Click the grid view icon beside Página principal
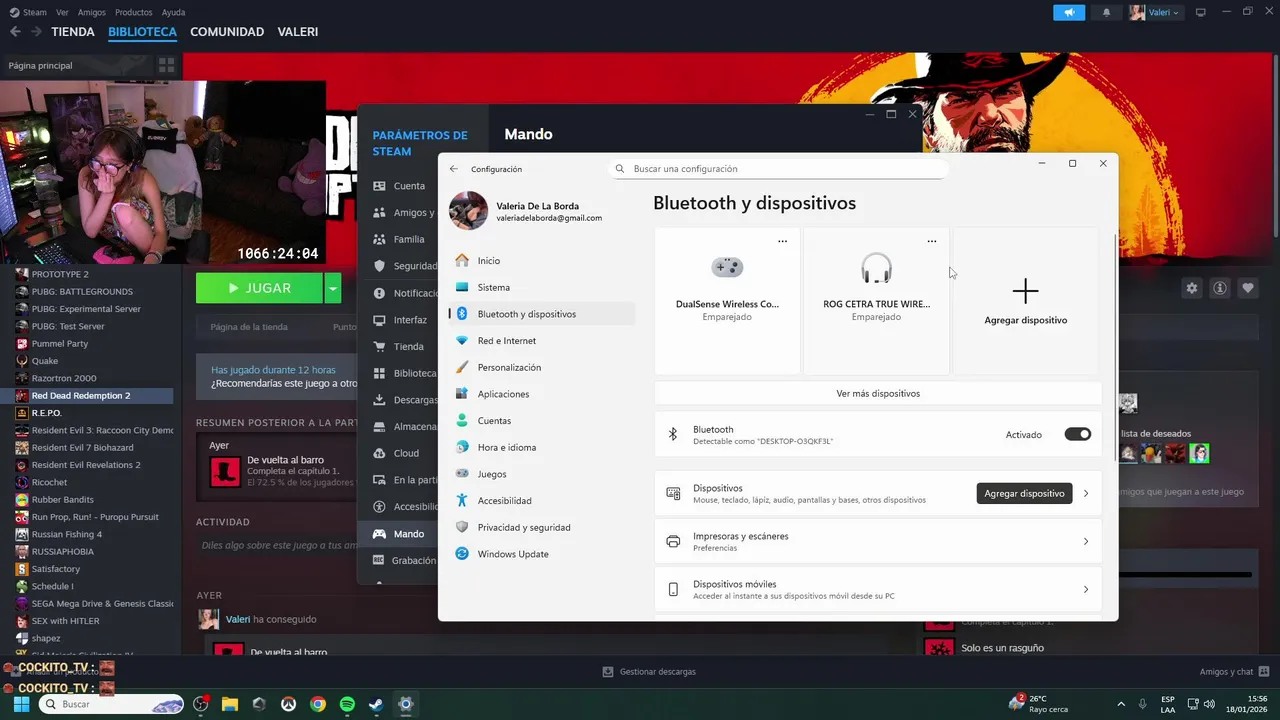This screenshot has width=1280, height=720. (x=166, y=65)
